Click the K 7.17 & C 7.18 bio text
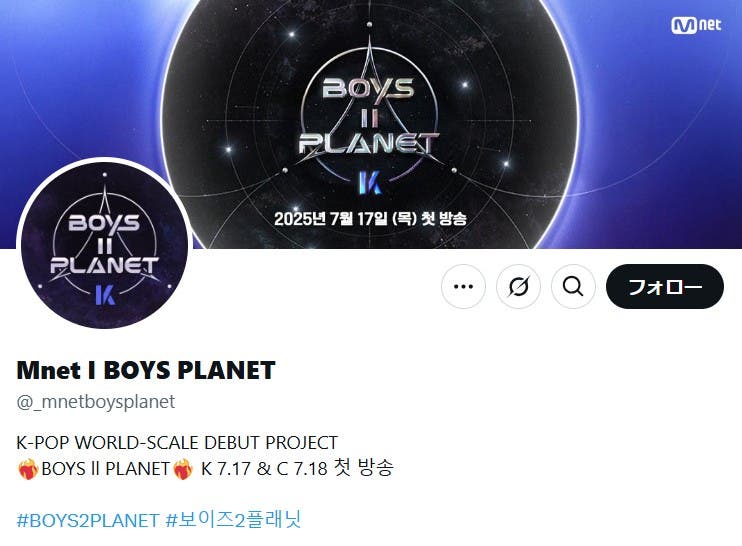Image resolution: width=742 pixels, height=546 pixels. (264, 469)
